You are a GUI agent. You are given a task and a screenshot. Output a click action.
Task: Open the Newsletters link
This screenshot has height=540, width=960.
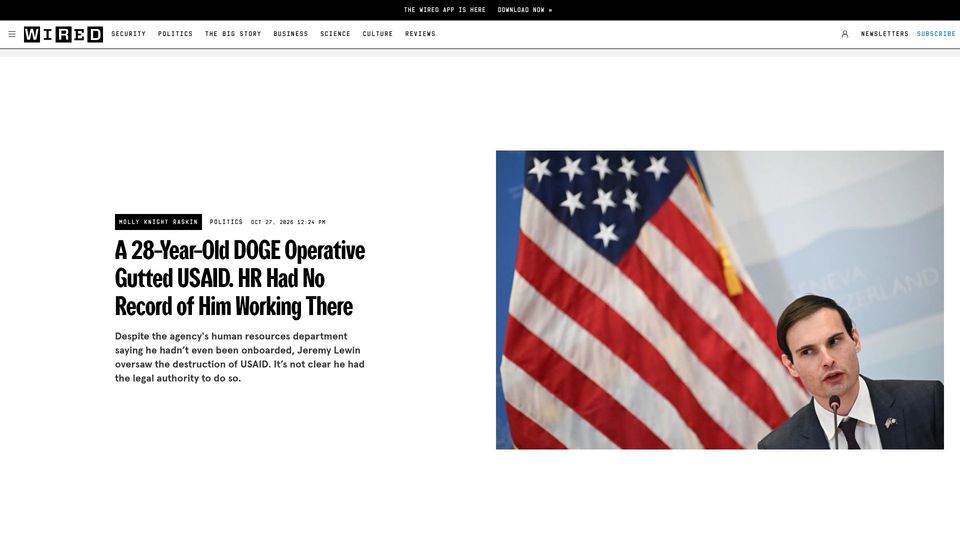[x=885, y=34]
